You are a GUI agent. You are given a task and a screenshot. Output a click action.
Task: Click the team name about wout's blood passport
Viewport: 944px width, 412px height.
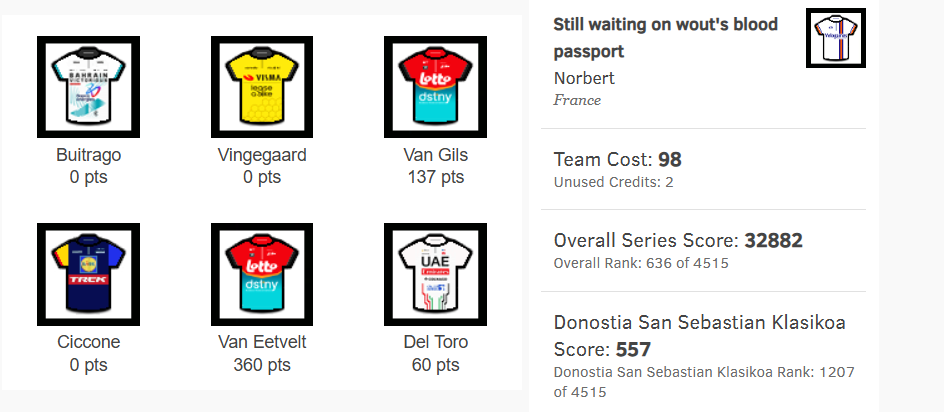click(666, 37)
